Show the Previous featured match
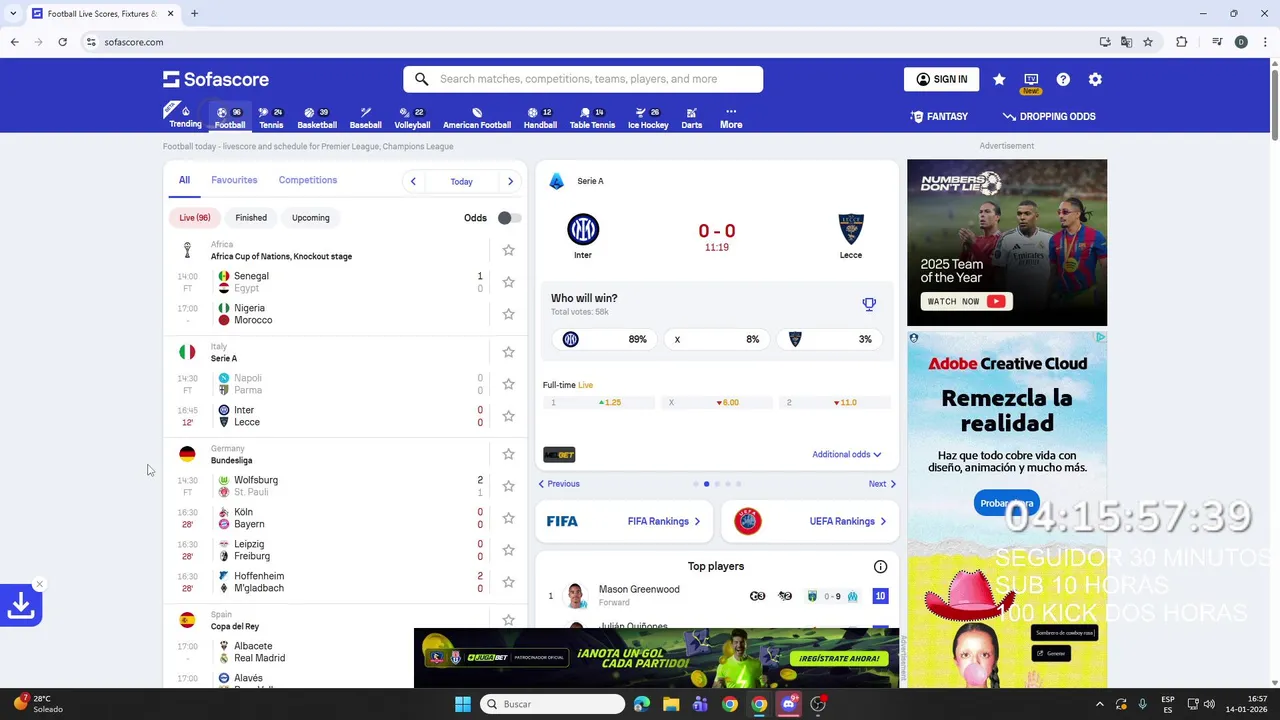This screenshot has width=1280, height=720. click(559, 484)
